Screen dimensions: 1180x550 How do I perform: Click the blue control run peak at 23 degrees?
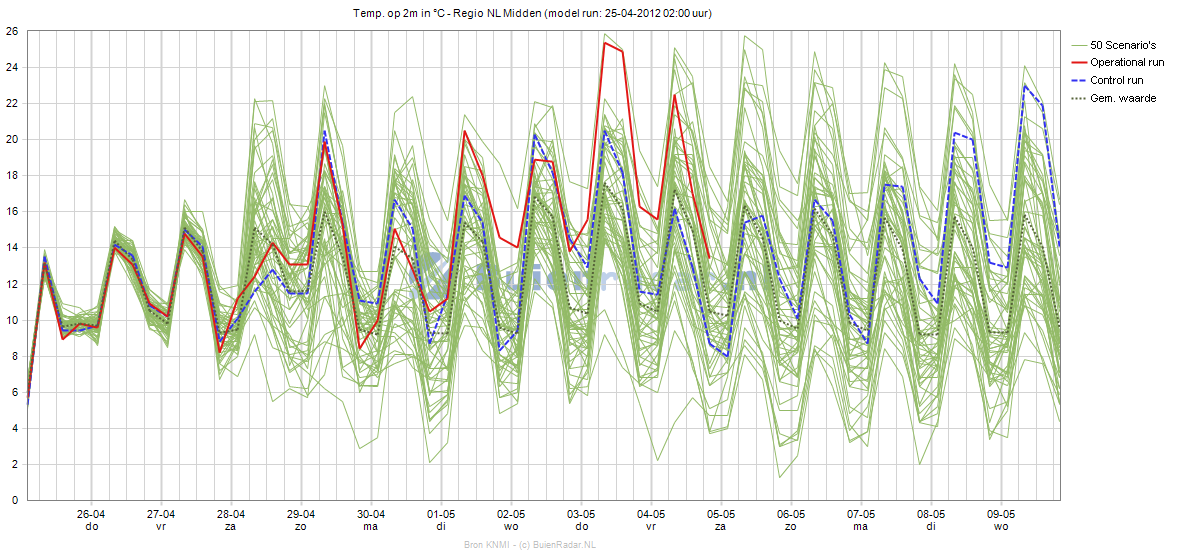coord(1025,86)
